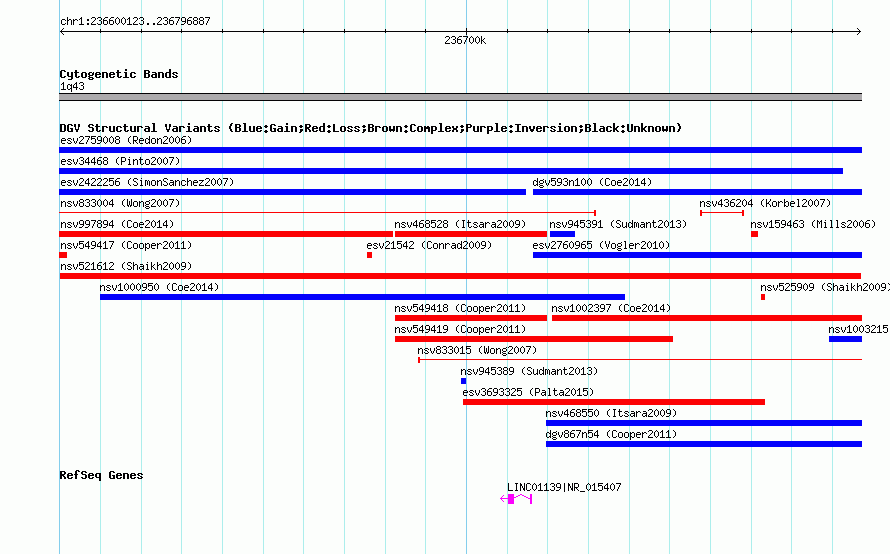The height and width of the screenshot is (554, 890).
Task: Click the magenta LINC01139 gene glyph
Action: 516,499
